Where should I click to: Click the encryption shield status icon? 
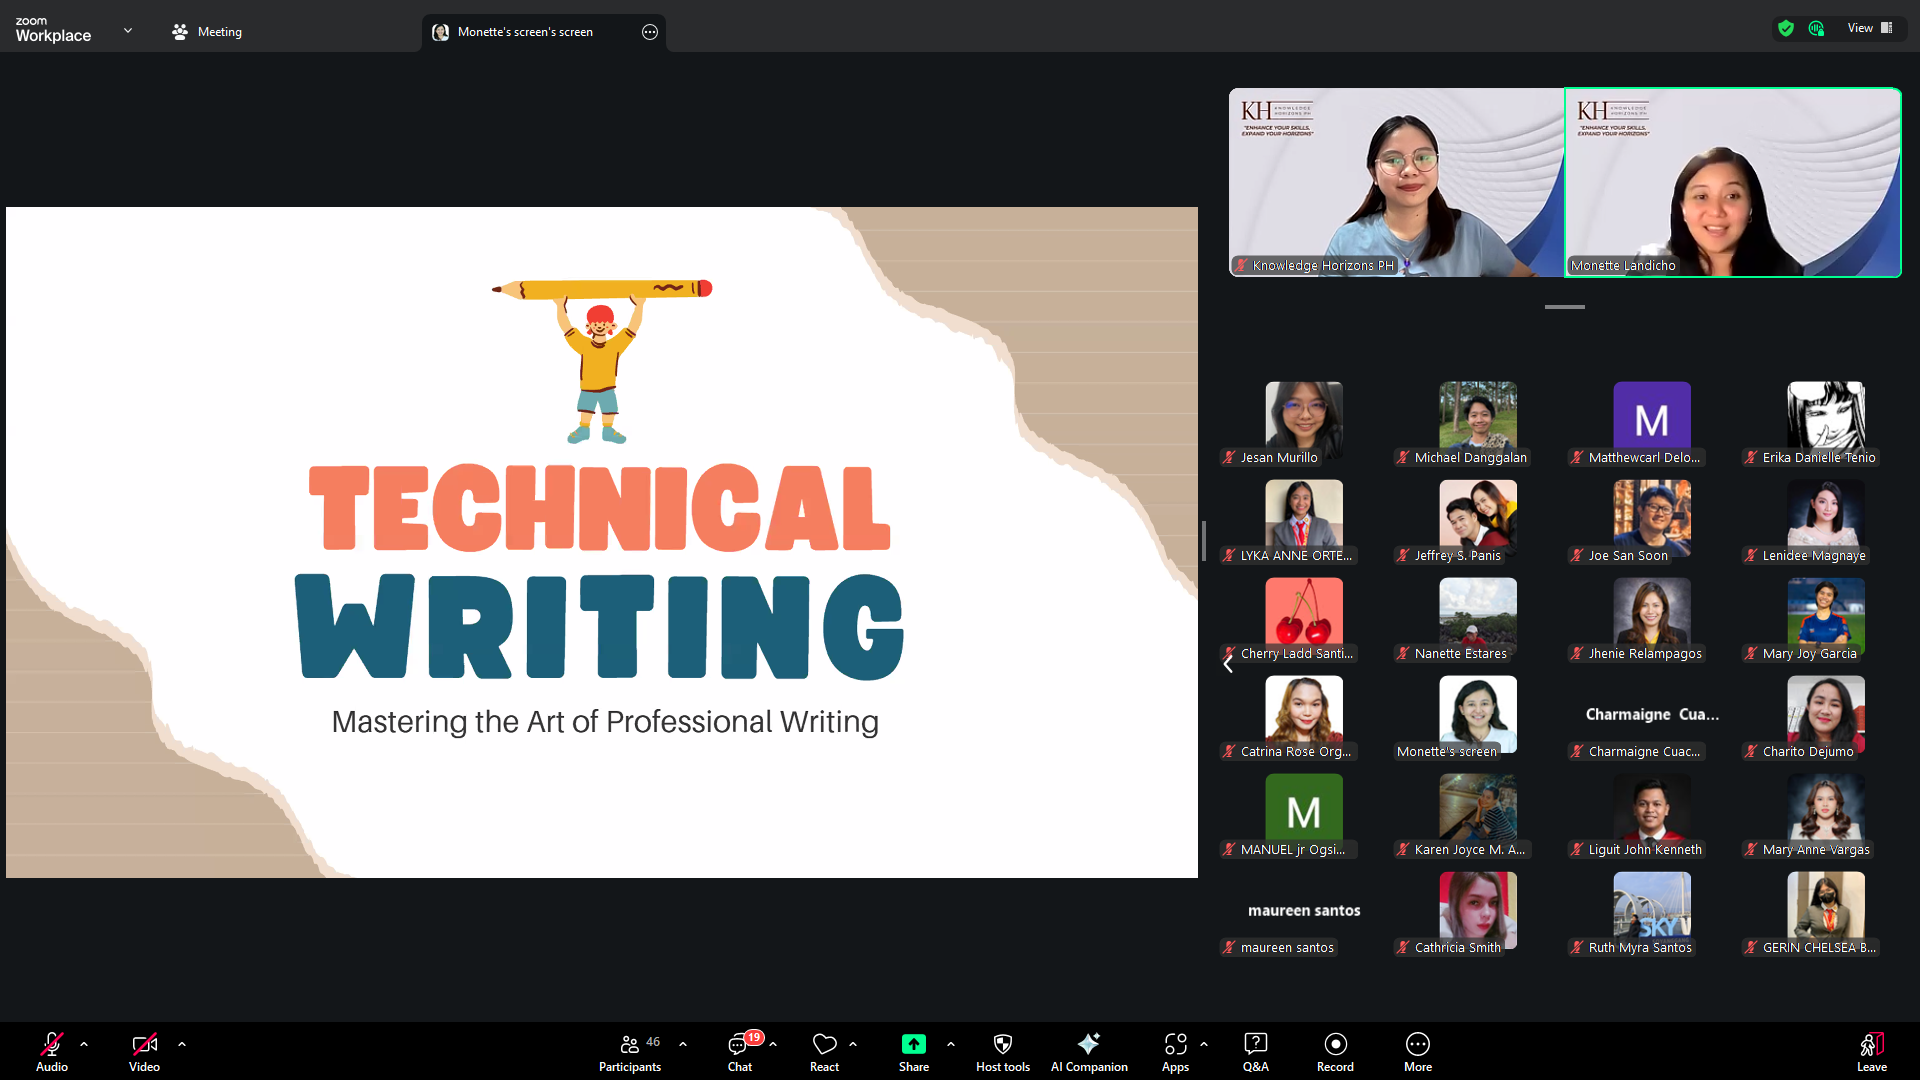(1786, 28)
